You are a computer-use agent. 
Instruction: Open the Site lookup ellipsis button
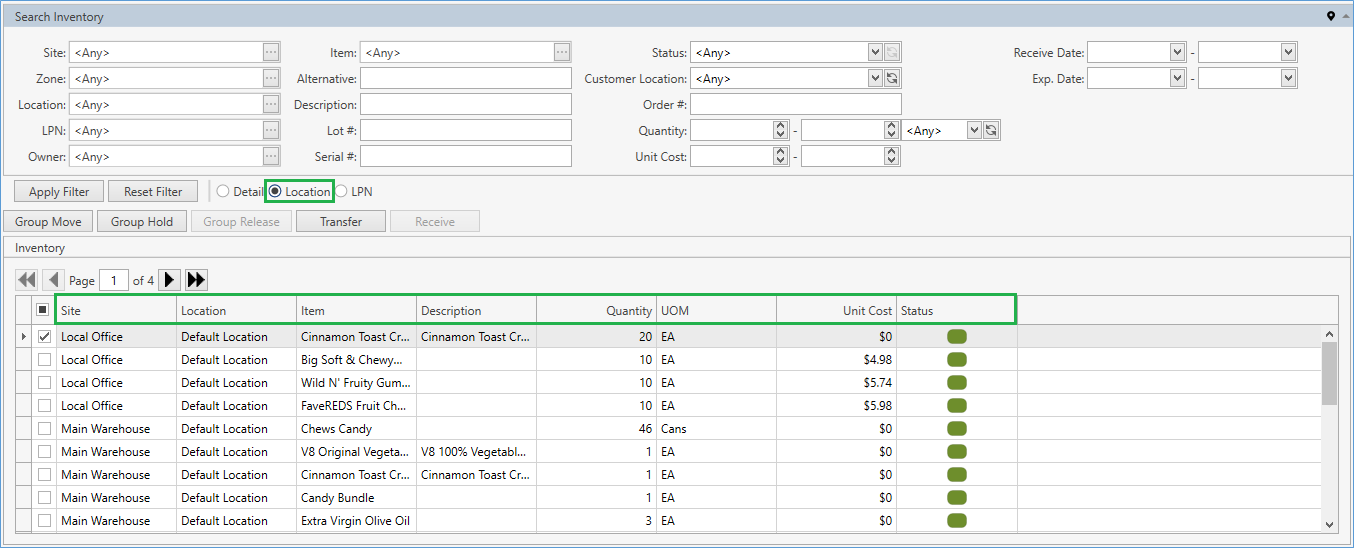tap(271, 53)
